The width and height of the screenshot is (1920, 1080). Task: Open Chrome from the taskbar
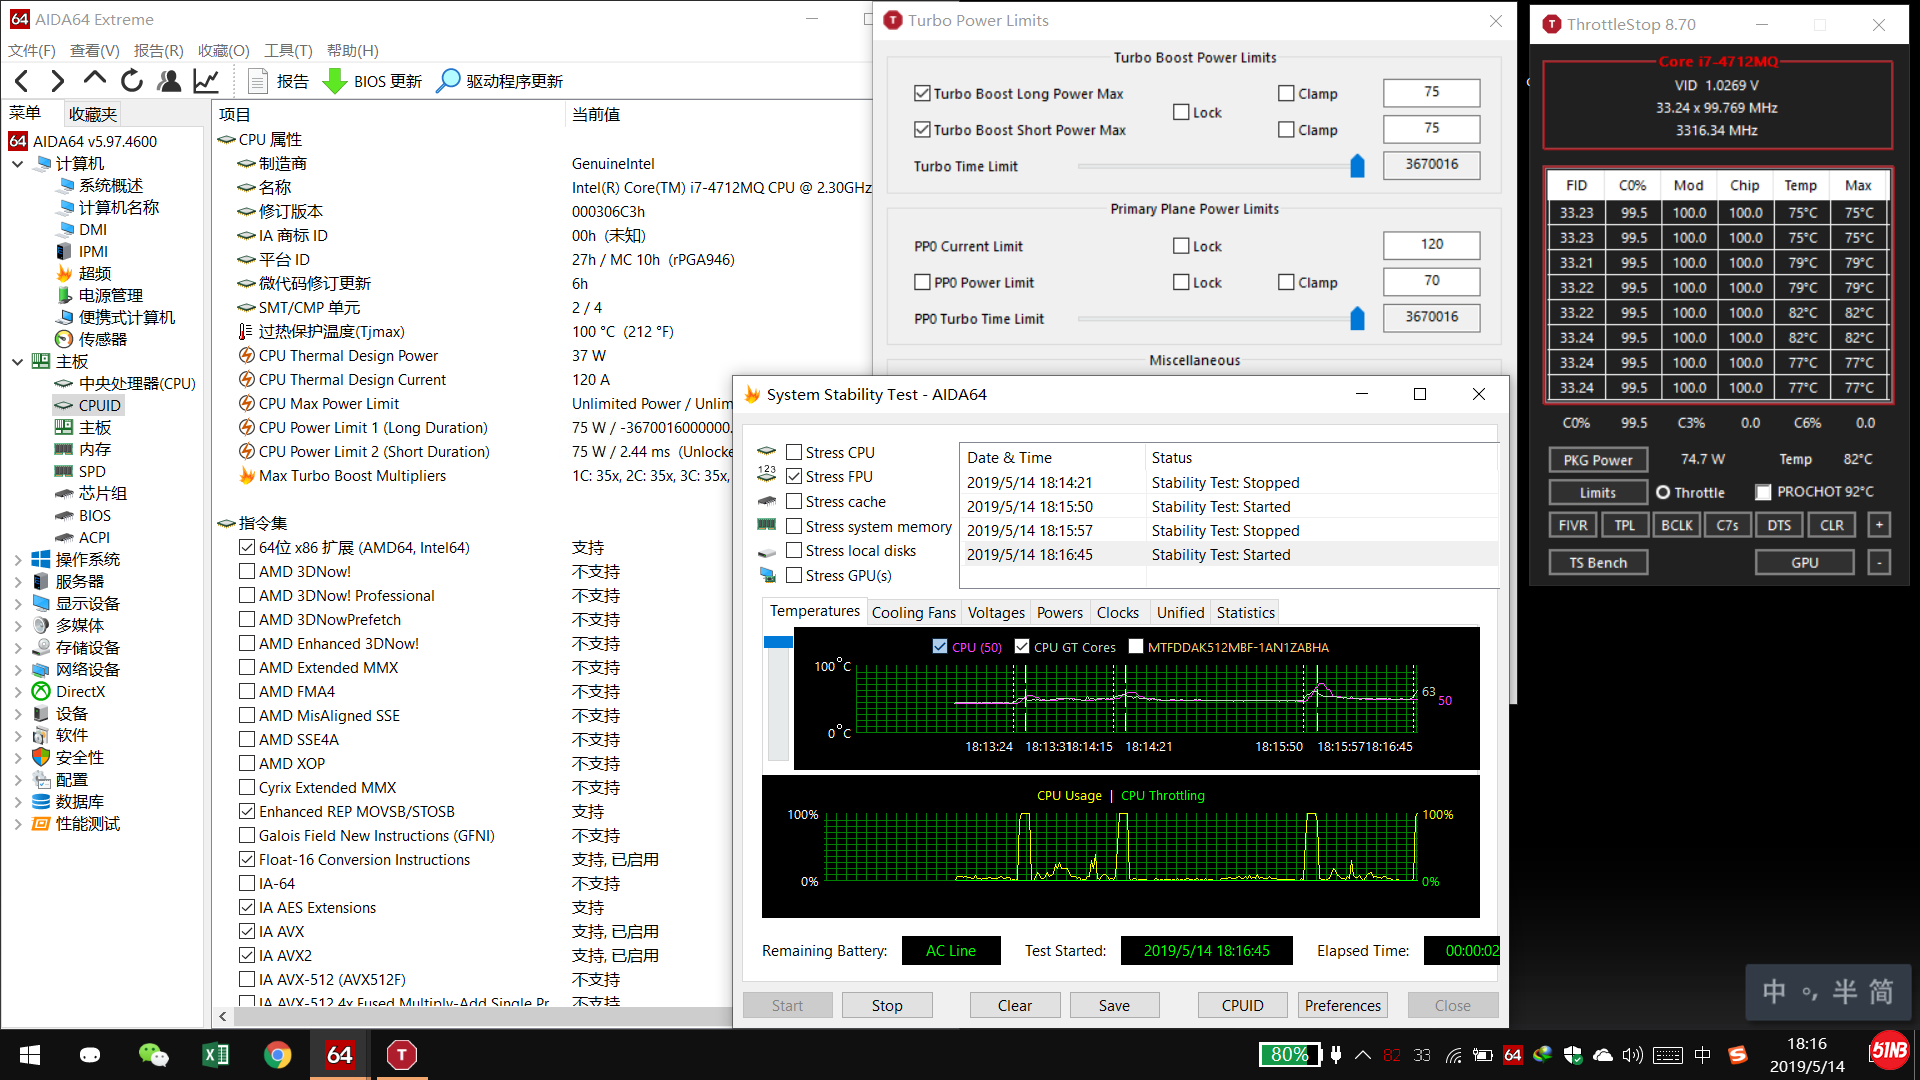pyautogui.click(x=278, y=1055)
